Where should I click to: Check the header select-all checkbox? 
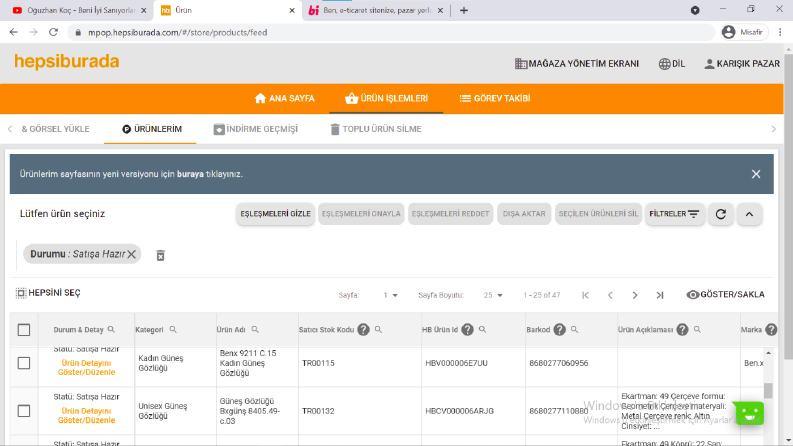pyautogui.click(x=24, y=330)
